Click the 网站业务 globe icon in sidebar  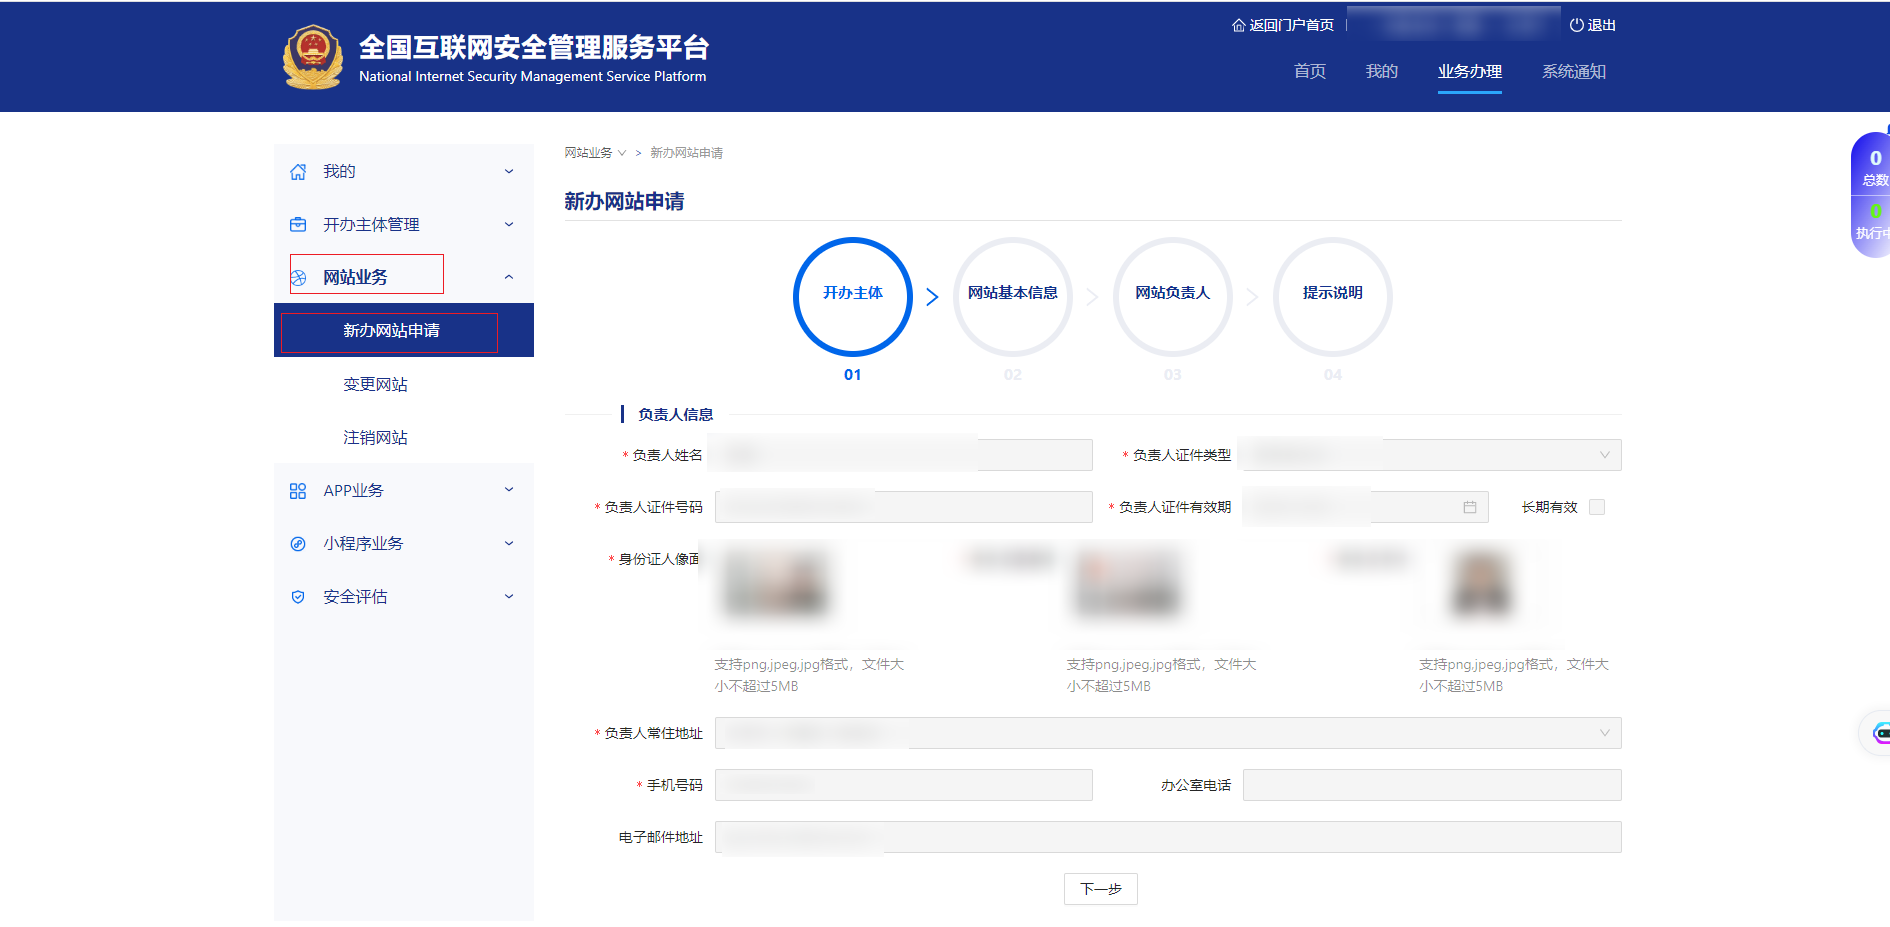[298, 278]
